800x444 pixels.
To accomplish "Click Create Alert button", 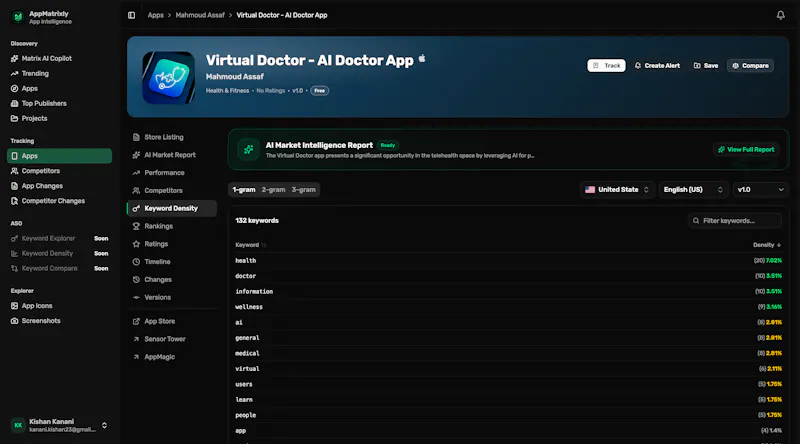I will pyautogui.click(x=657, y=66).
